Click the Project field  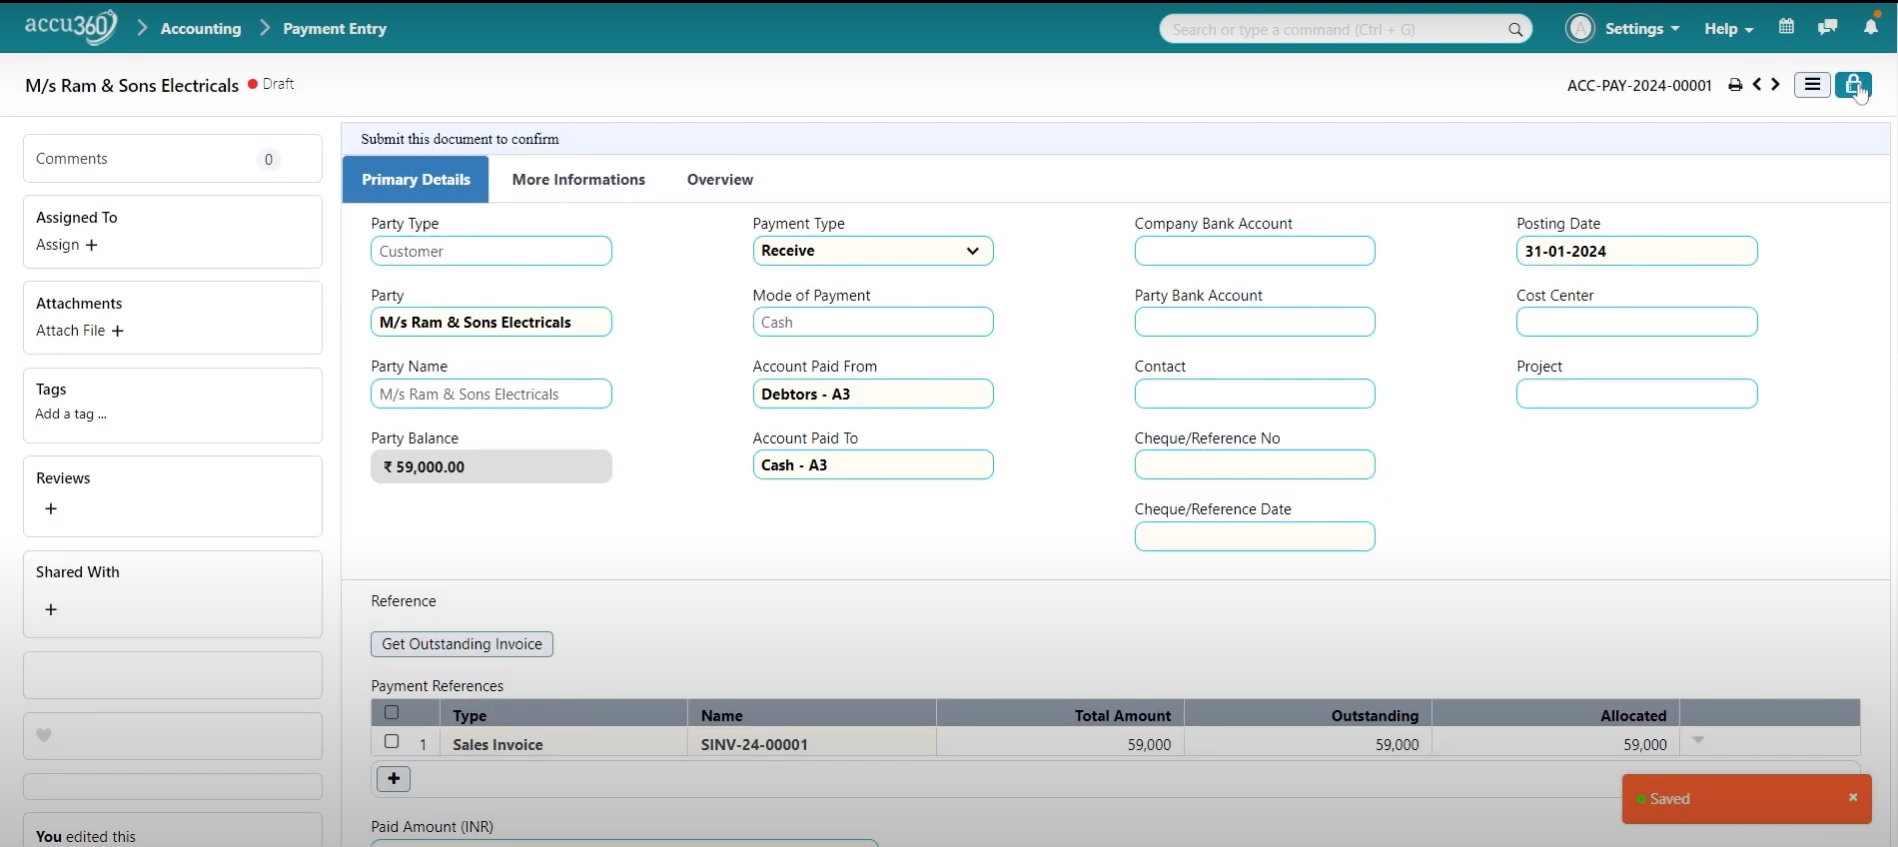(1637, 394)
